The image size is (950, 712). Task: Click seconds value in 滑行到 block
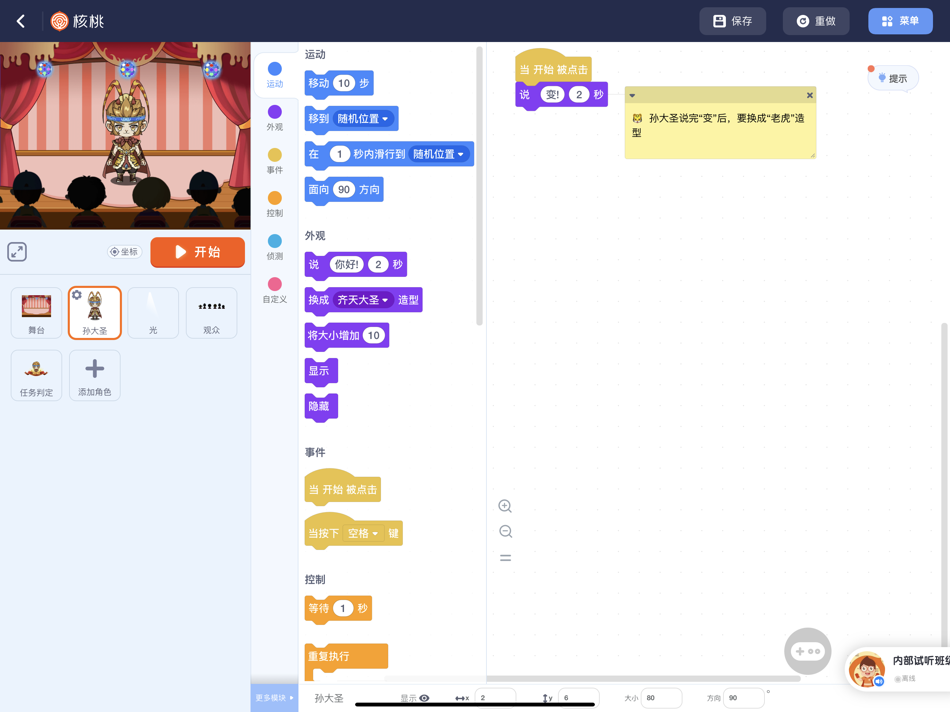pos(340,155)
